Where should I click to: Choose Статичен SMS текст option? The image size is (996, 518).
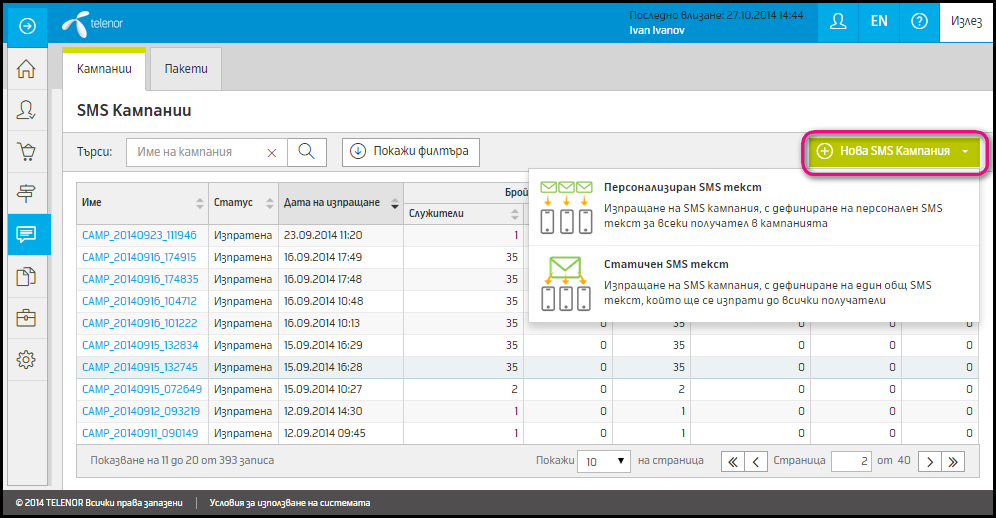(754, 283)
